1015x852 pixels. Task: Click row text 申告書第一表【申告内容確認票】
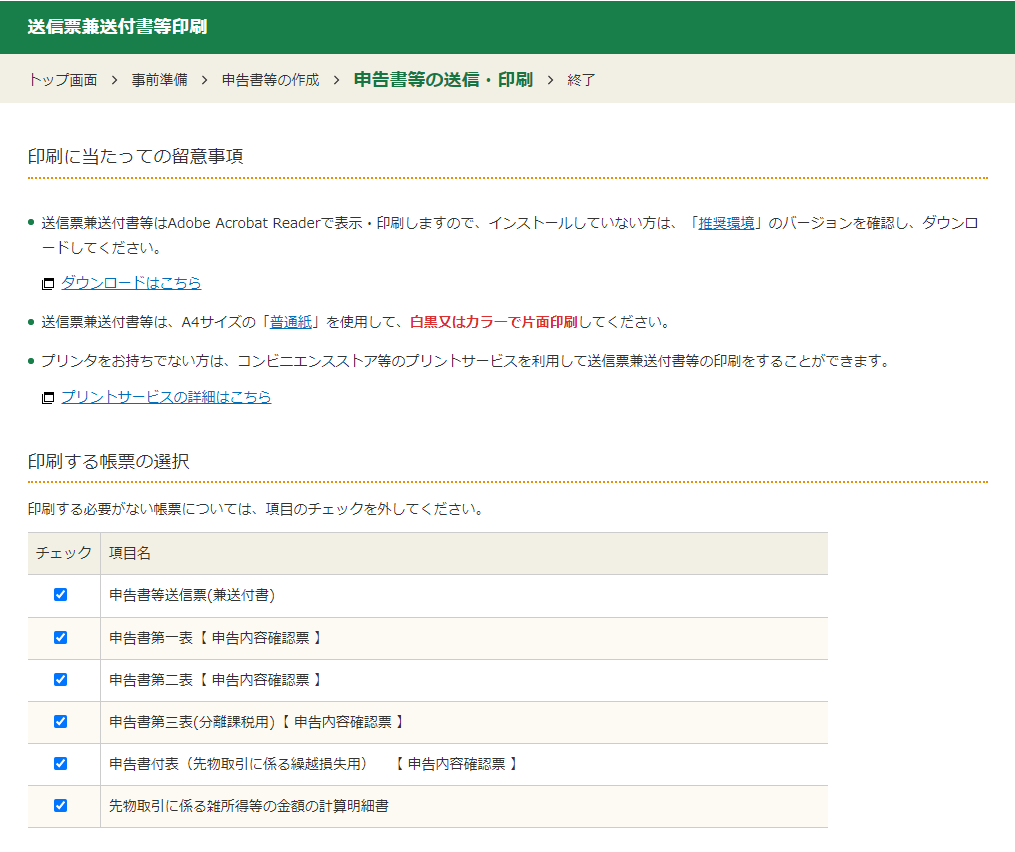[216, 638]
